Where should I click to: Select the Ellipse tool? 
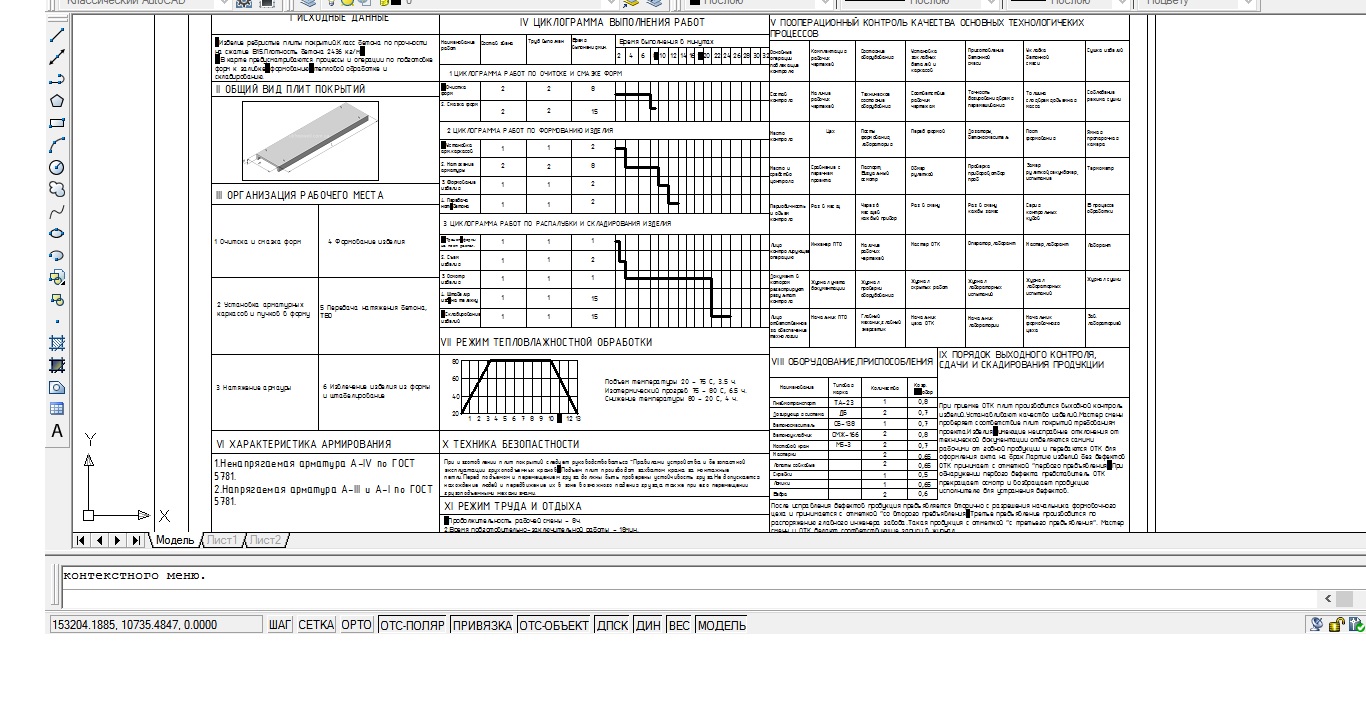[x=57, y=233]
